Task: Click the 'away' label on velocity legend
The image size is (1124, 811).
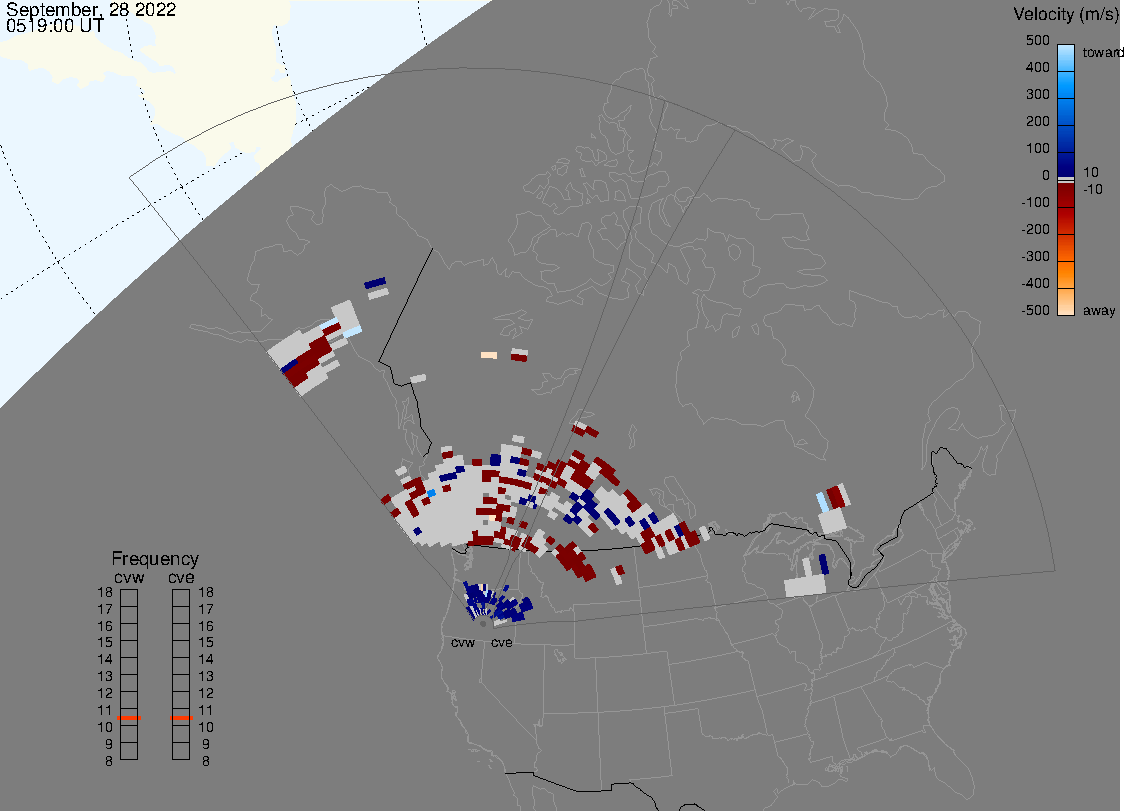Action: coord(1099,310)
